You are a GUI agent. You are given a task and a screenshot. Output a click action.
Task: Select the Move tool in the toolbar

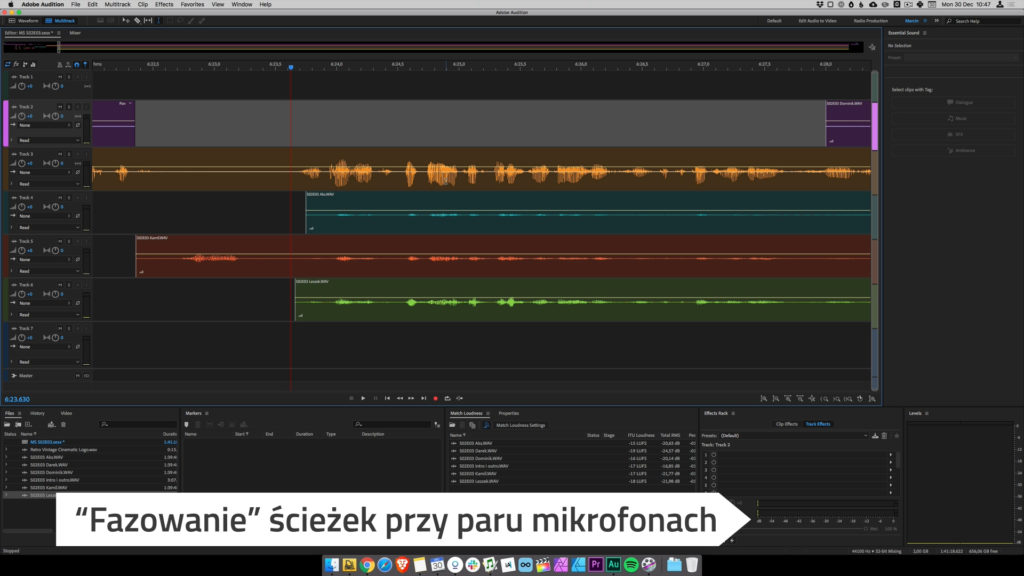click(126, 20)
